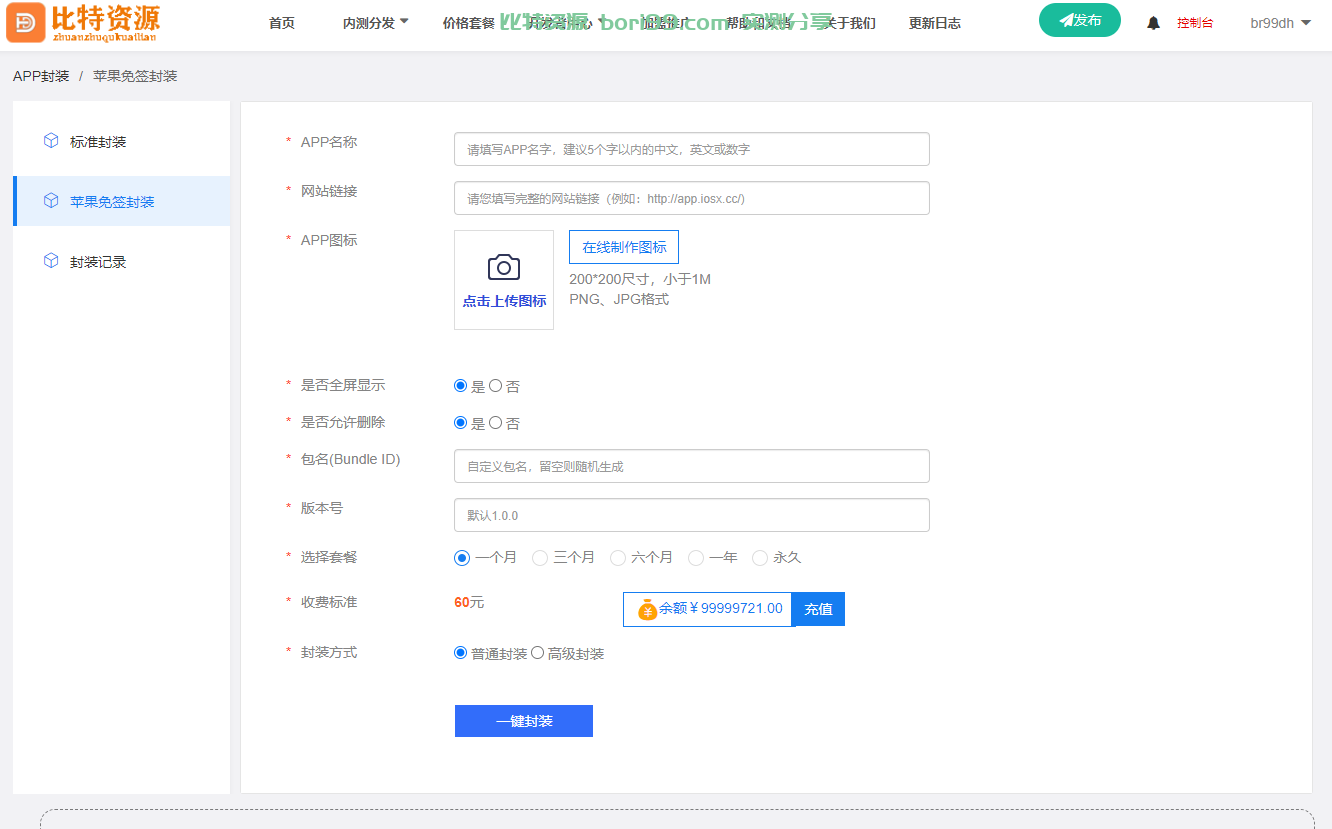Viewport: 1332px width, 829px height.
Task: Choose the 永久 package option
Action: pyautogui.click(x=760, y=558)
